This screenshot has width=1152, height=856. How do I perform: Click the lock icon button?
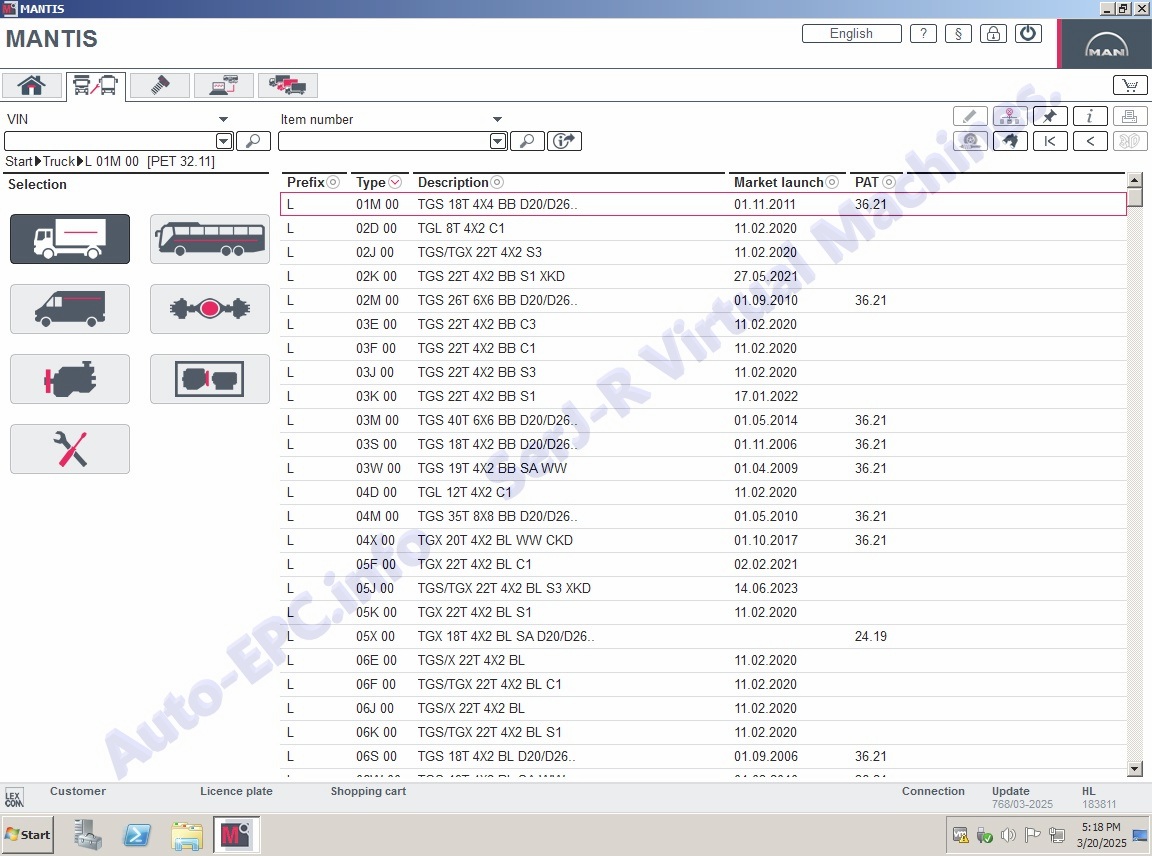click(x=993, y=34)
